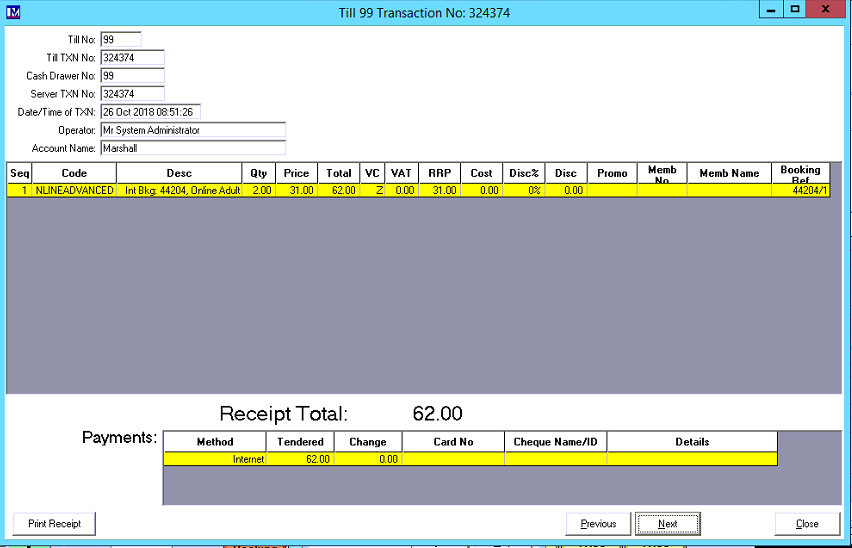Screen dimensions: 852x548
Task: Click the Qty column header
Action: pyautogui.click(x=259, y=173)
